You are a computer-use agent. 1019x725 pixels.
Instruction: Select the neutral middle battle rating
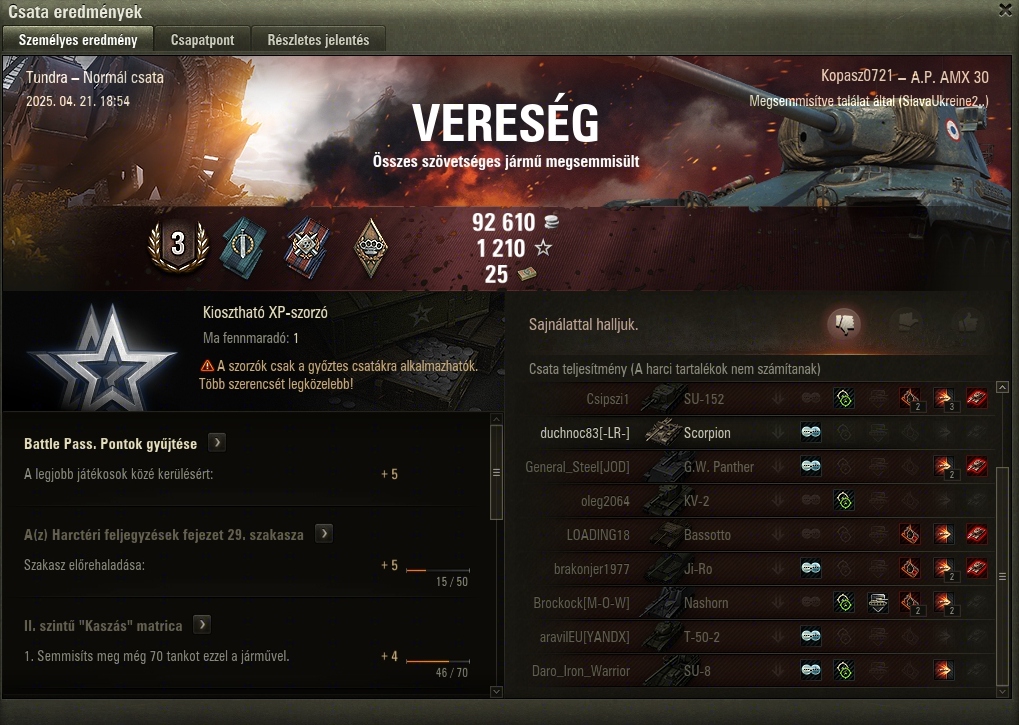coord(906,322)
